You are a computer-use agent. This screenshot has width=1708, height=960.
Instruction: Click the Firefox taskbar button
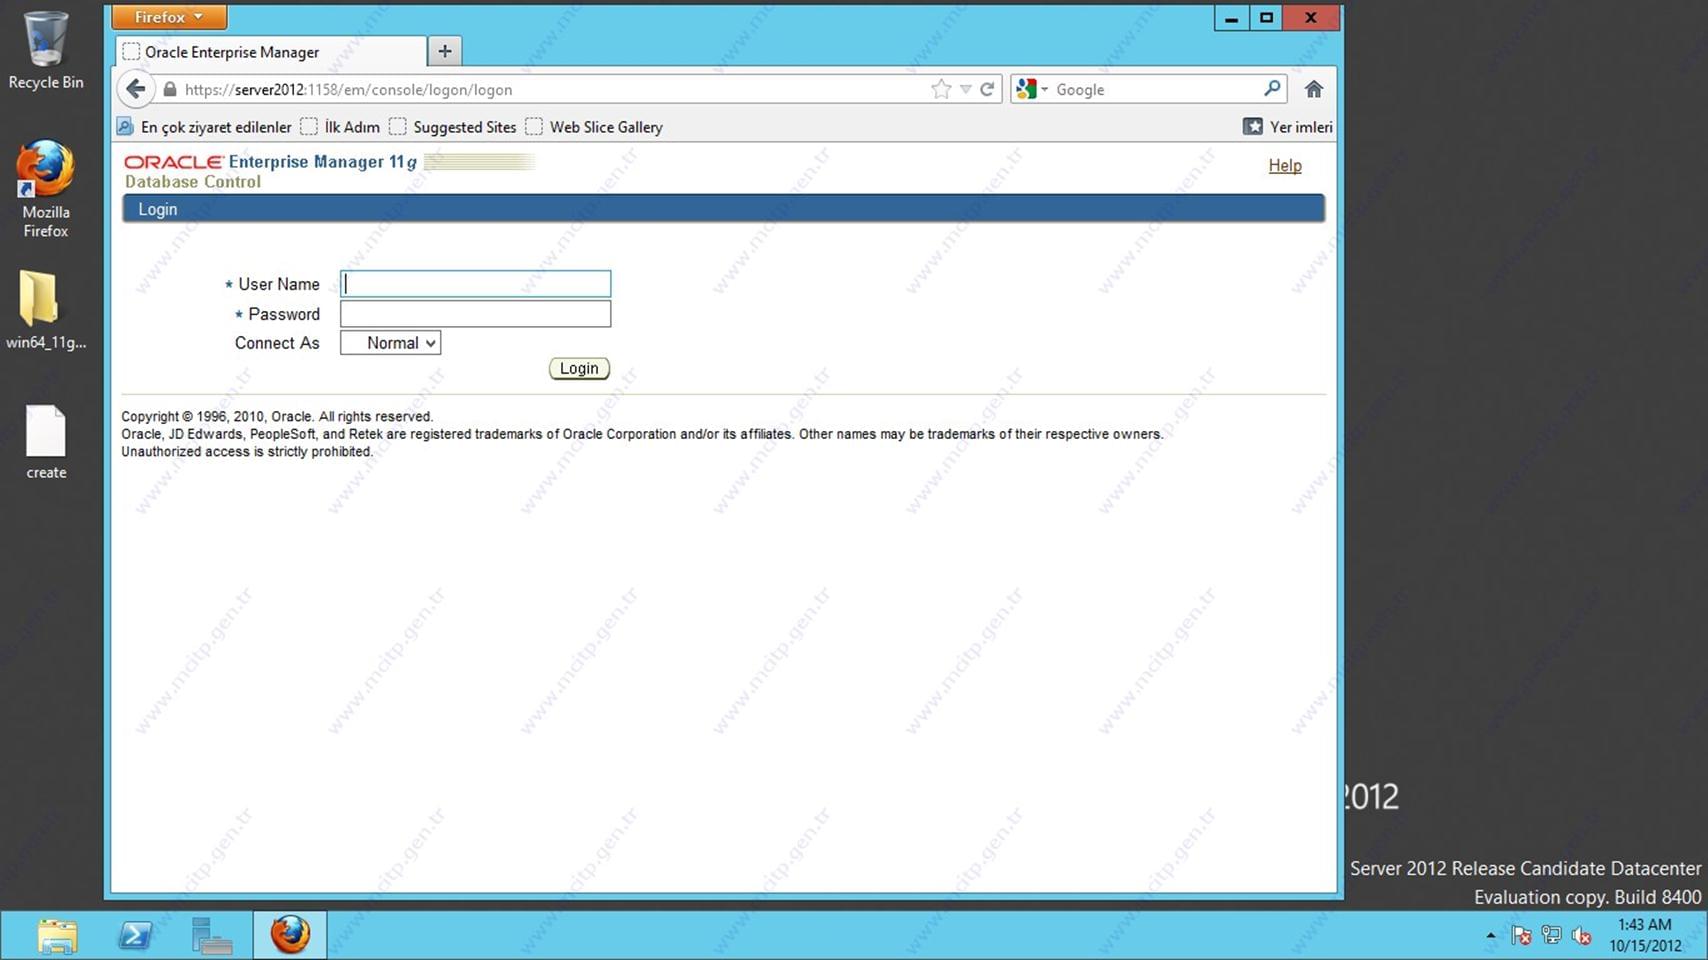point(290,936)
